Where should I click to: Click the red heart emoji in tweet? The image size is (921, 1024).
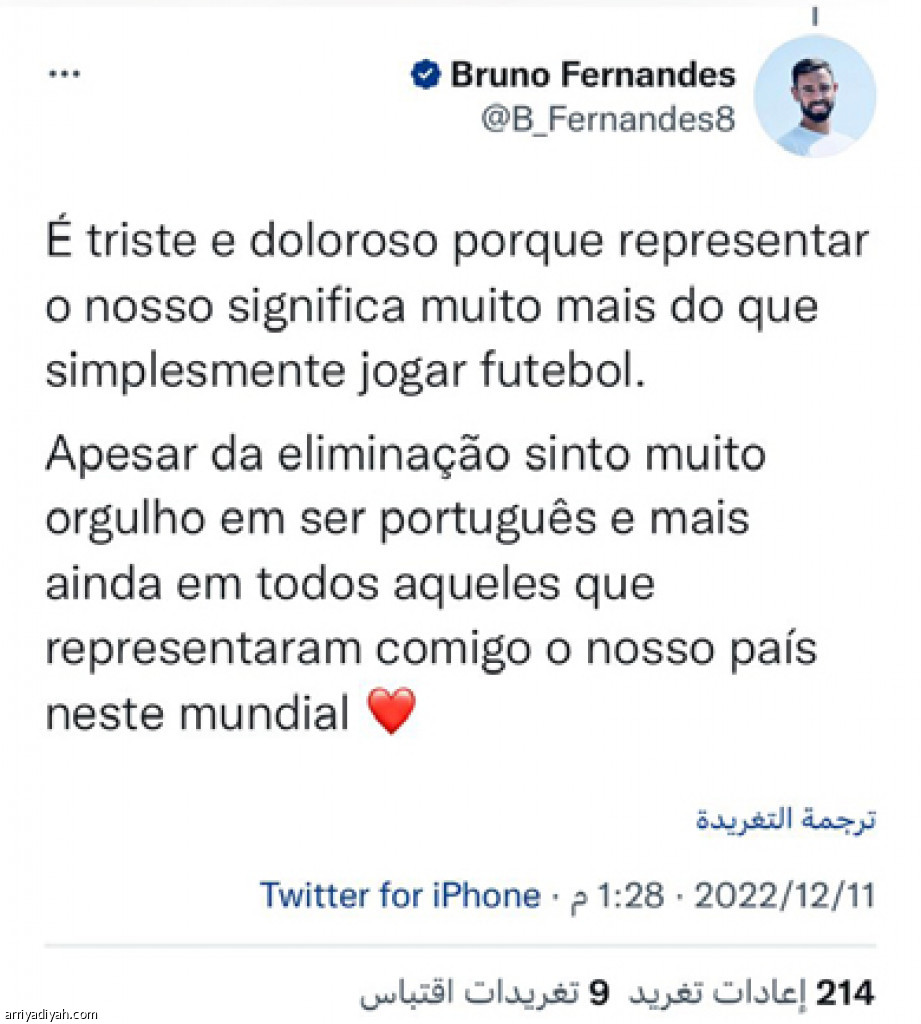pyautogui.click(x=391, y=713)
